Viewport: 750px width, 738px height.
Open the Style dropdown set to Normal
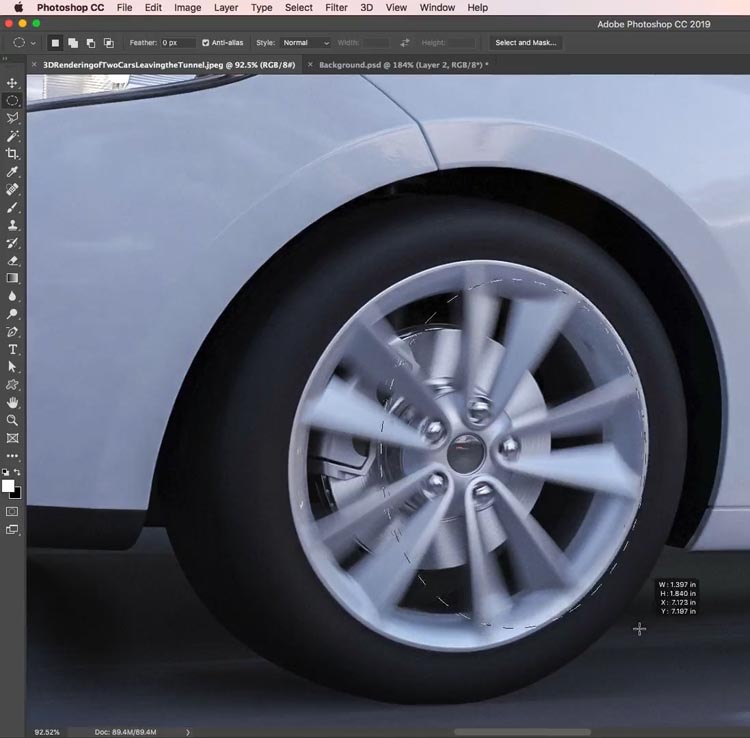305,43
